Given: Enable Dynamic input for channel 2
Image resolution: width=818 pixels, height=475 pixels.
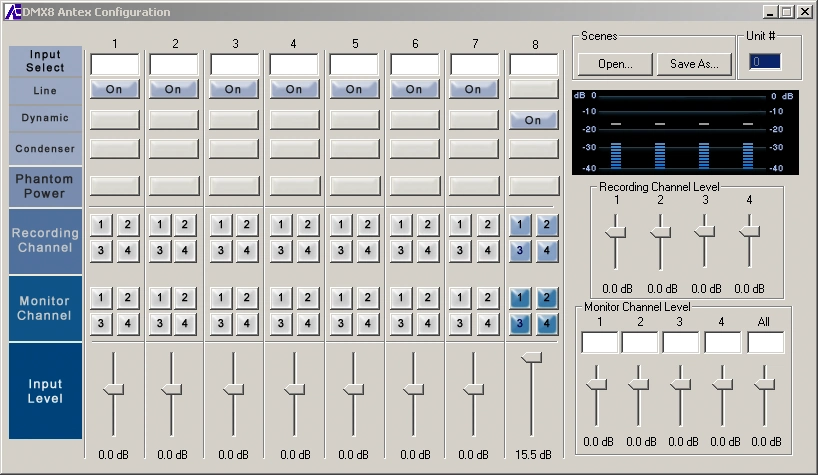Looking at the screenshot, I should [x=173, y=119].
